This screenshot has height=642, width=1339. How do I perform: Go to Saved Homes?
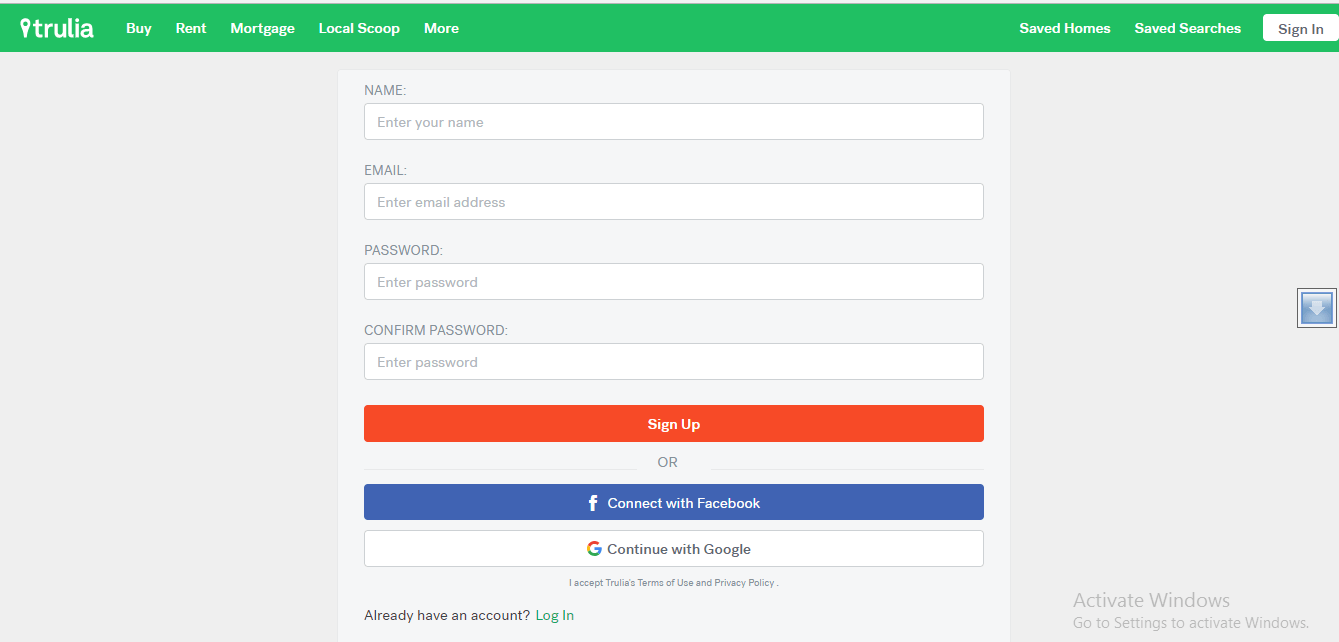point(1065,28)
